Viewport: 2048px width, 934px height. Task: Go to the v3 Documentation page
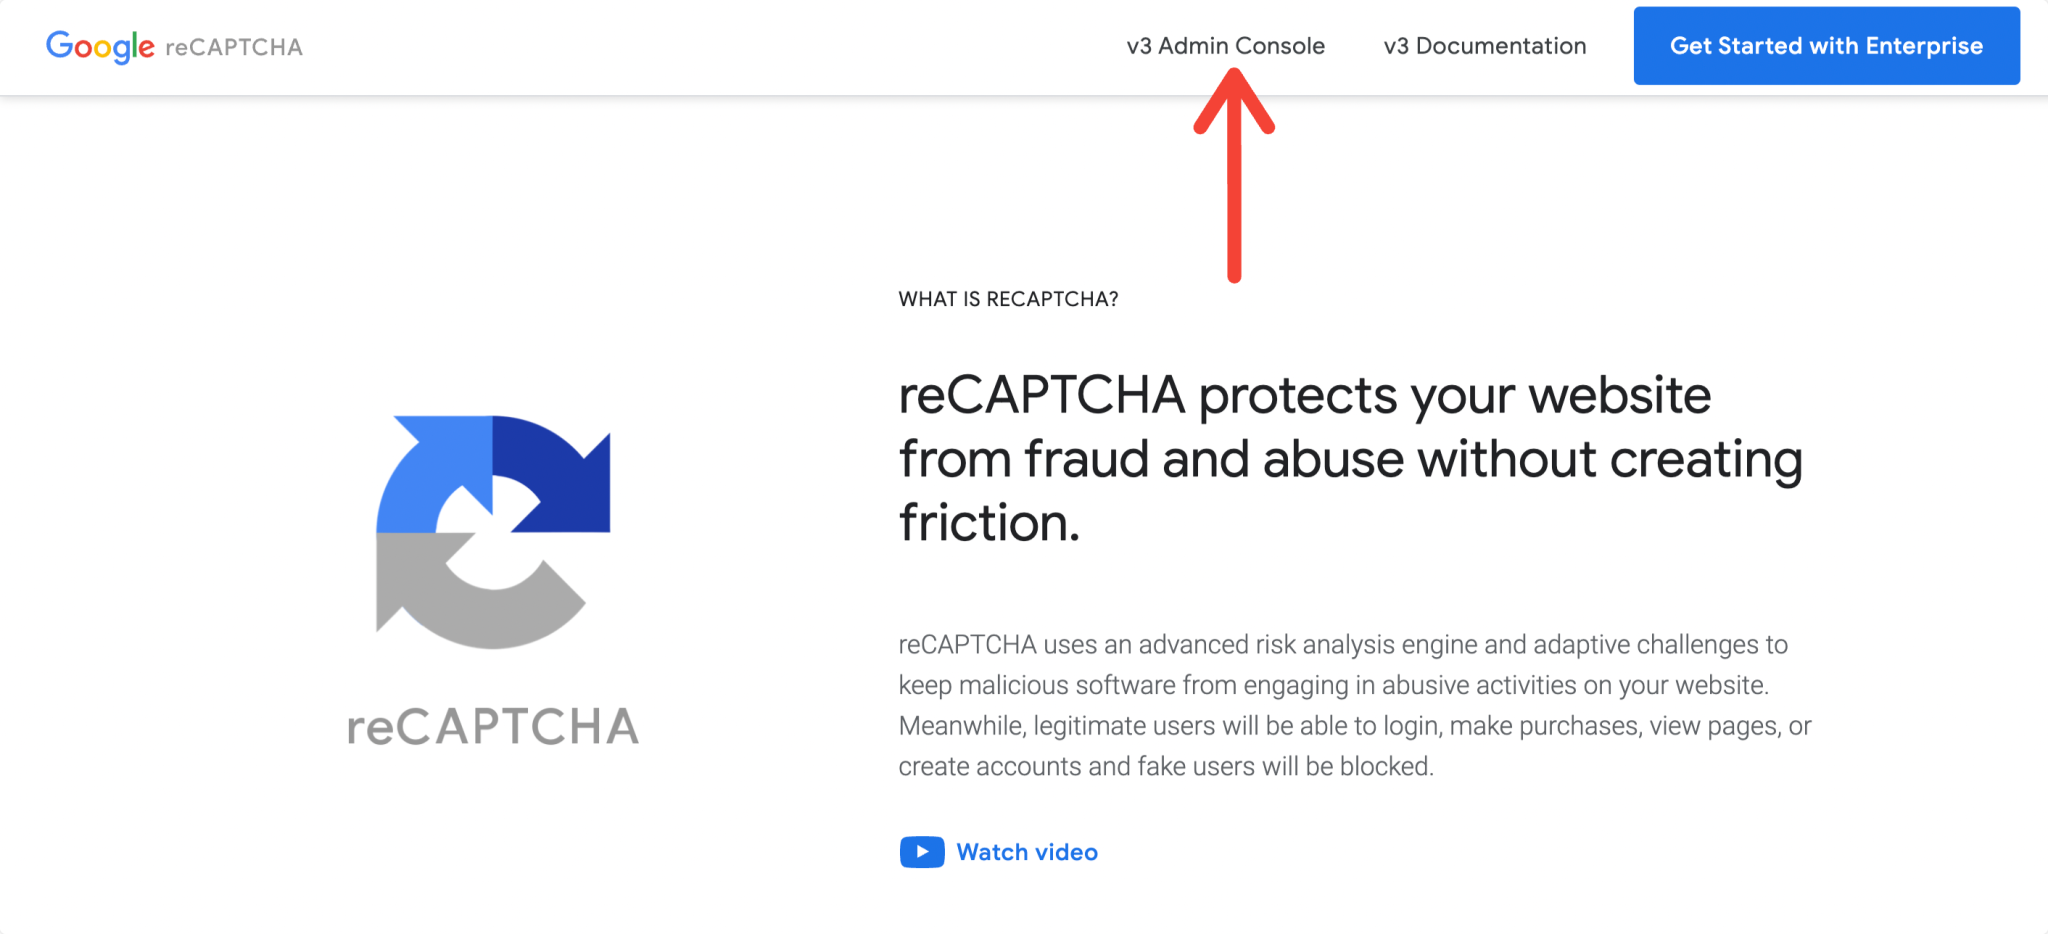(x=1484, y=46)
